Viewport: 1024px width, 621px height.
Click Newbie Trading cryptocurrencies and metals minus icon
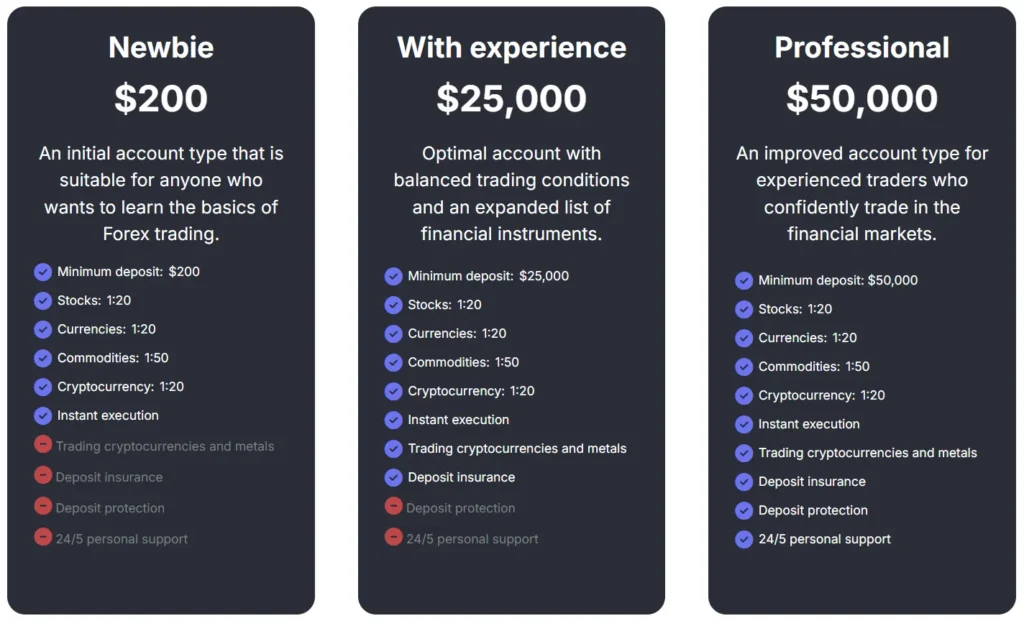(43, 445)
